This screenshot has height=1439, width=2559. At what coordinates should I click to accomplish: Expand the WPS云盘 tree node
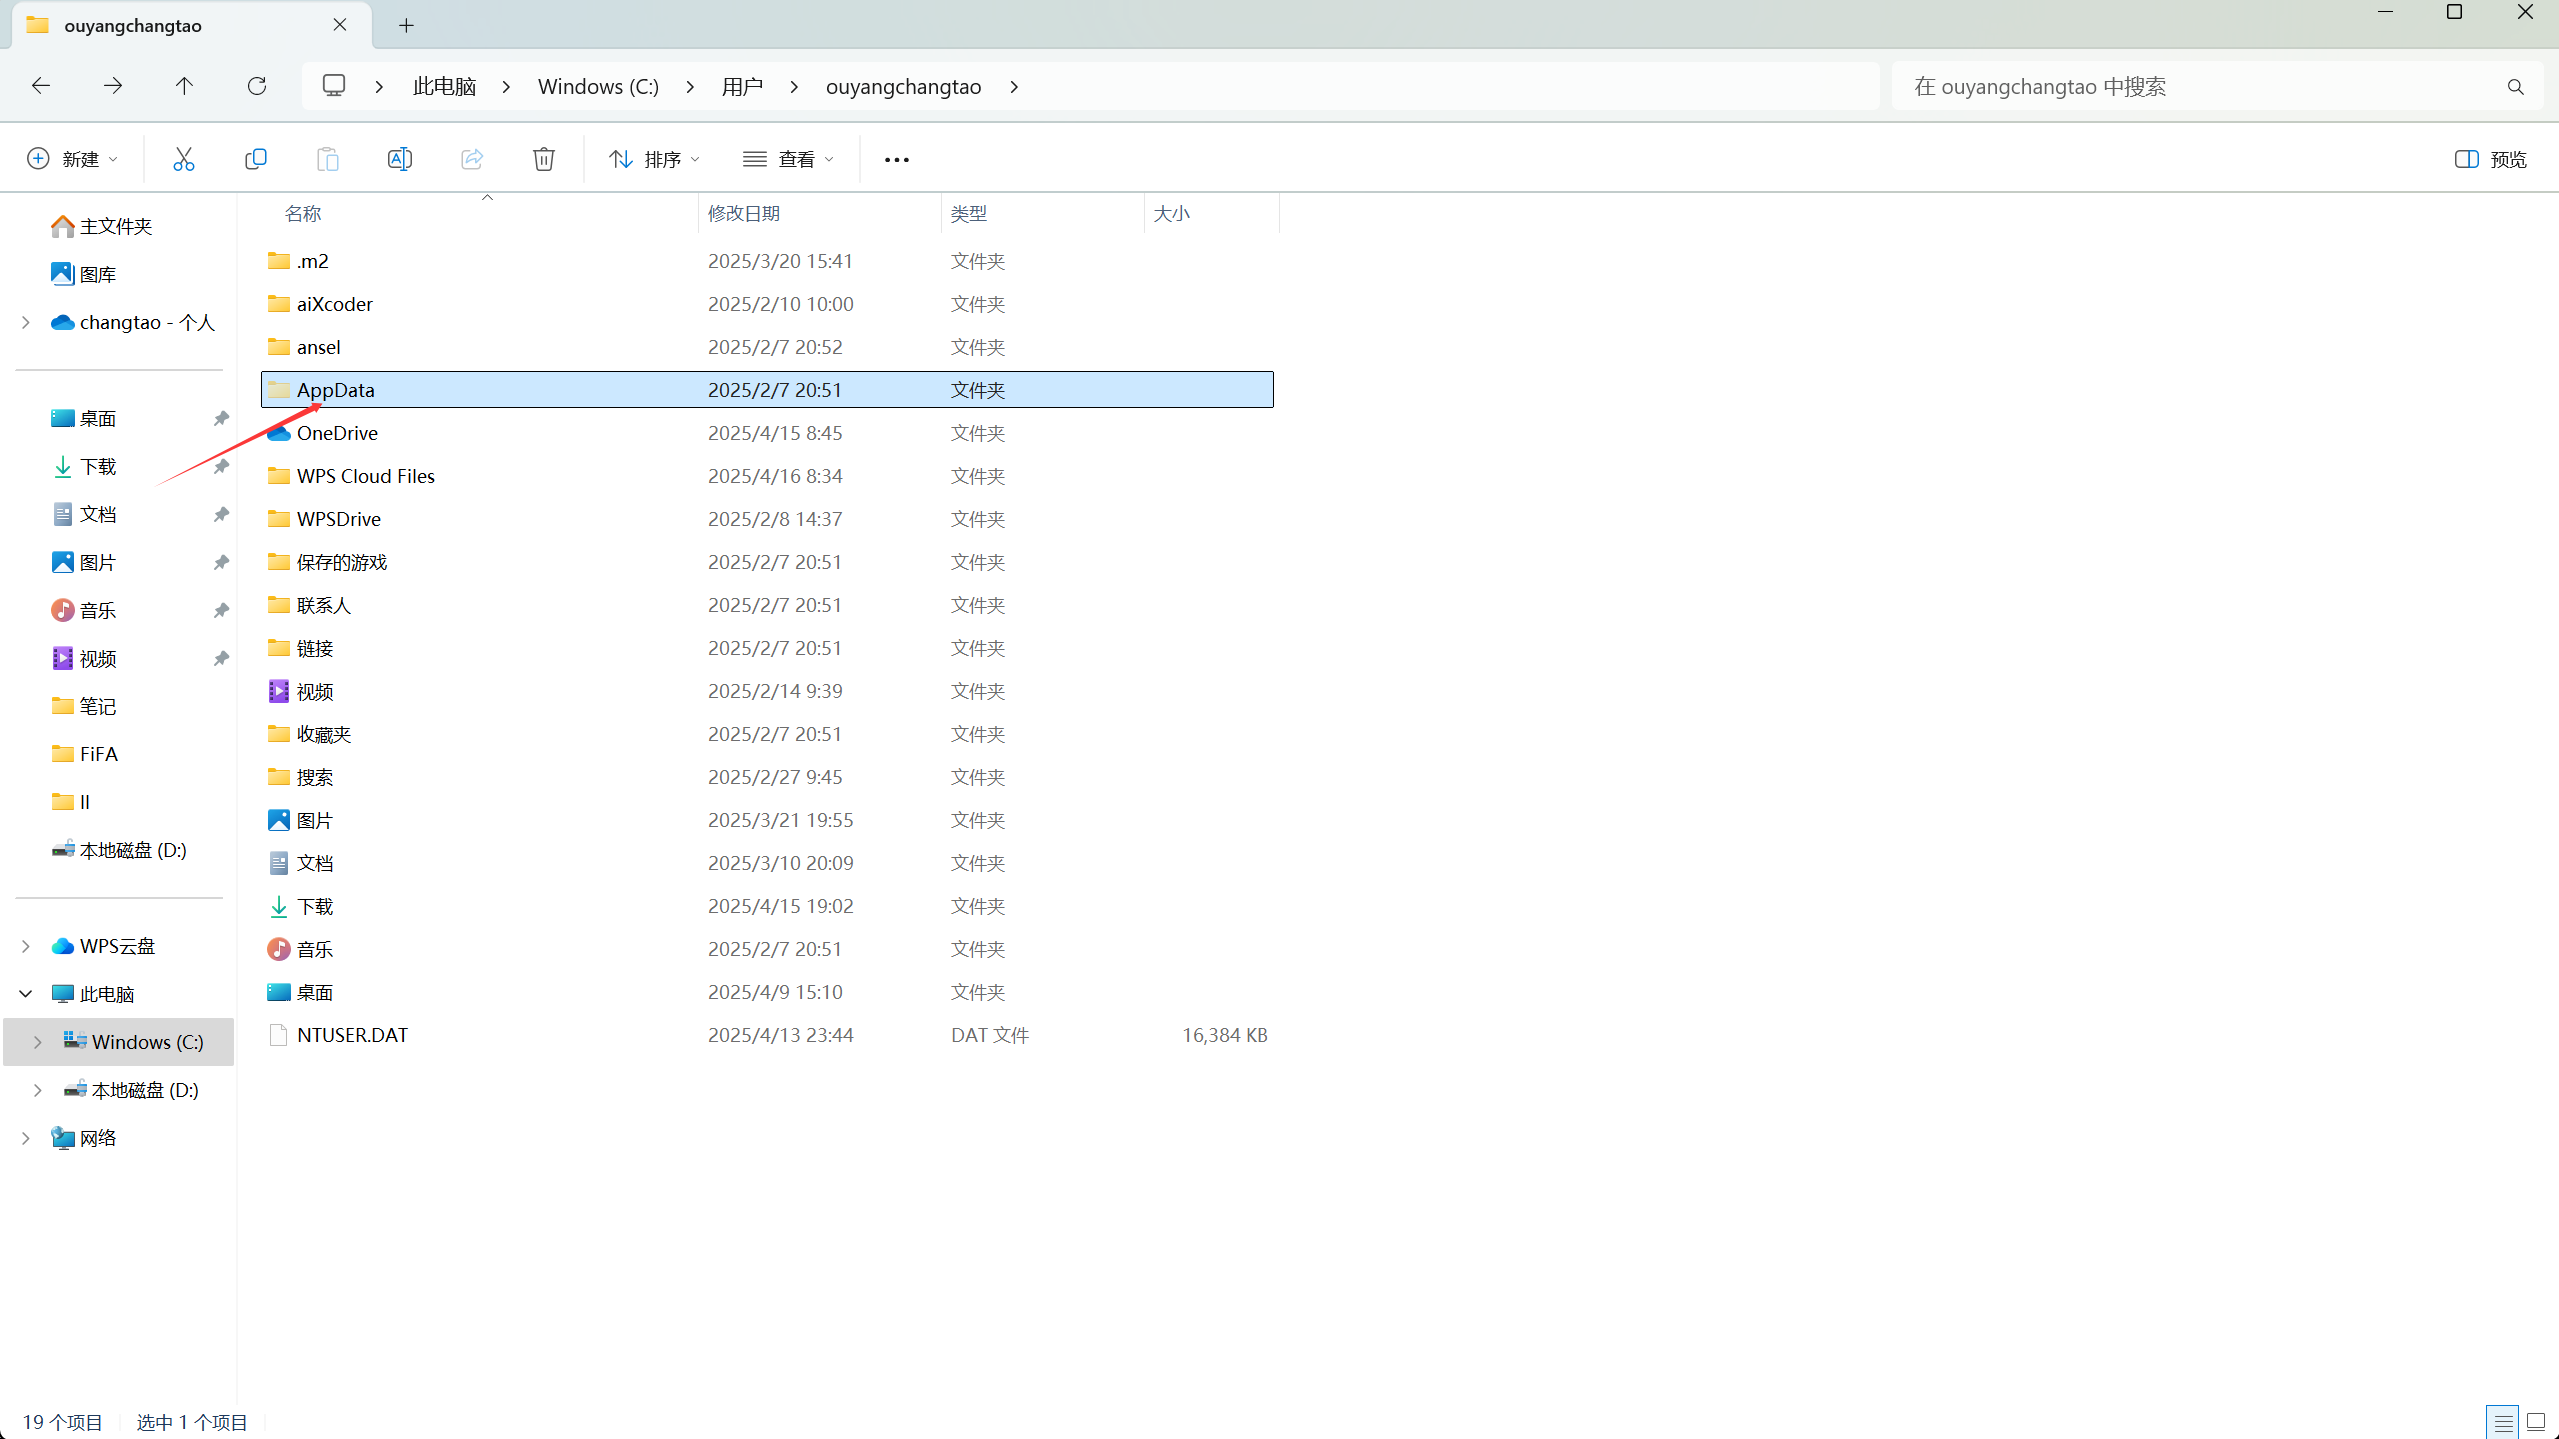click(x=26, y=946)
